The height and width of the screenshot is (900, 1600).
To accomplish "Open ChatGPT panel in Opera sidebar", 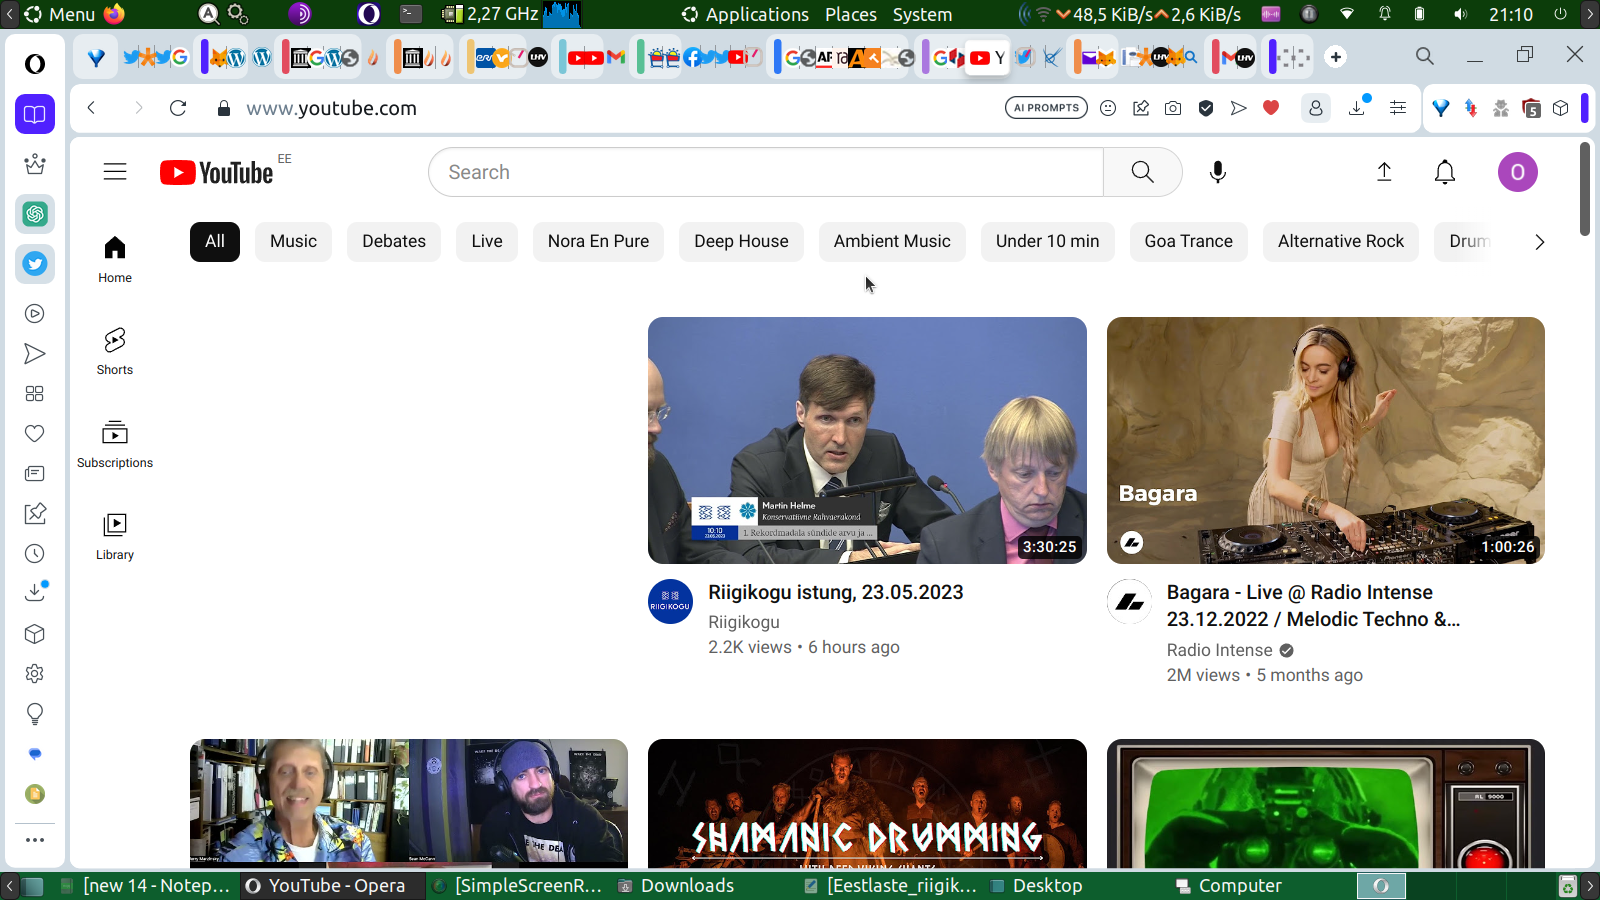I will click(35, 214).
